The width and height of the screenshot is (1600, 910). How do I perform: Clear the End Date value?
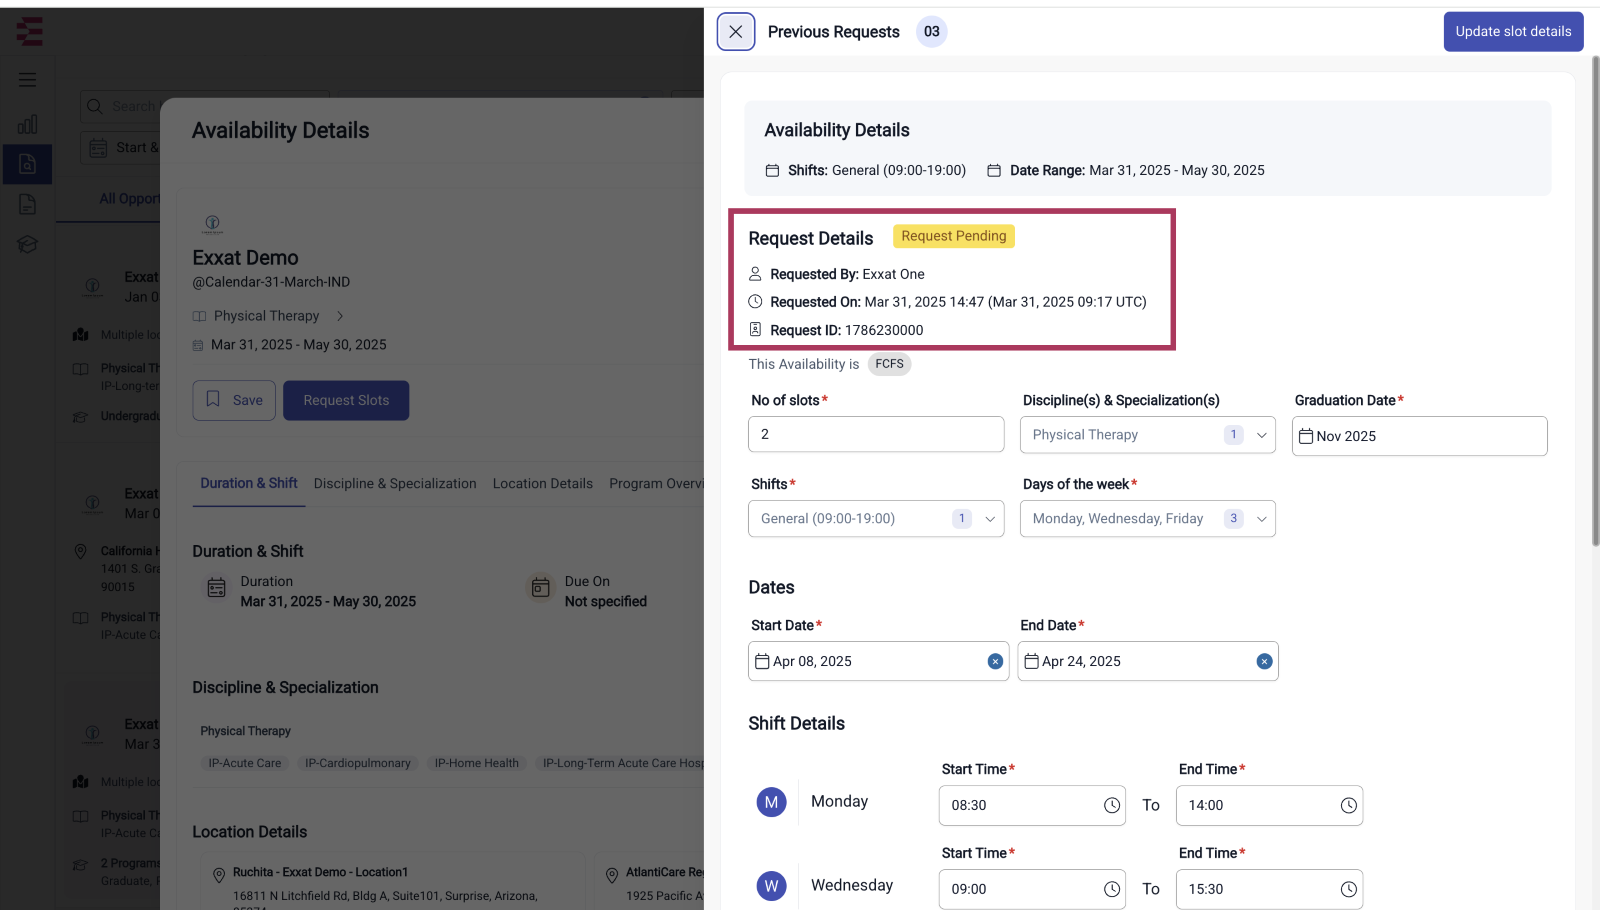[x=1264, y=661]
